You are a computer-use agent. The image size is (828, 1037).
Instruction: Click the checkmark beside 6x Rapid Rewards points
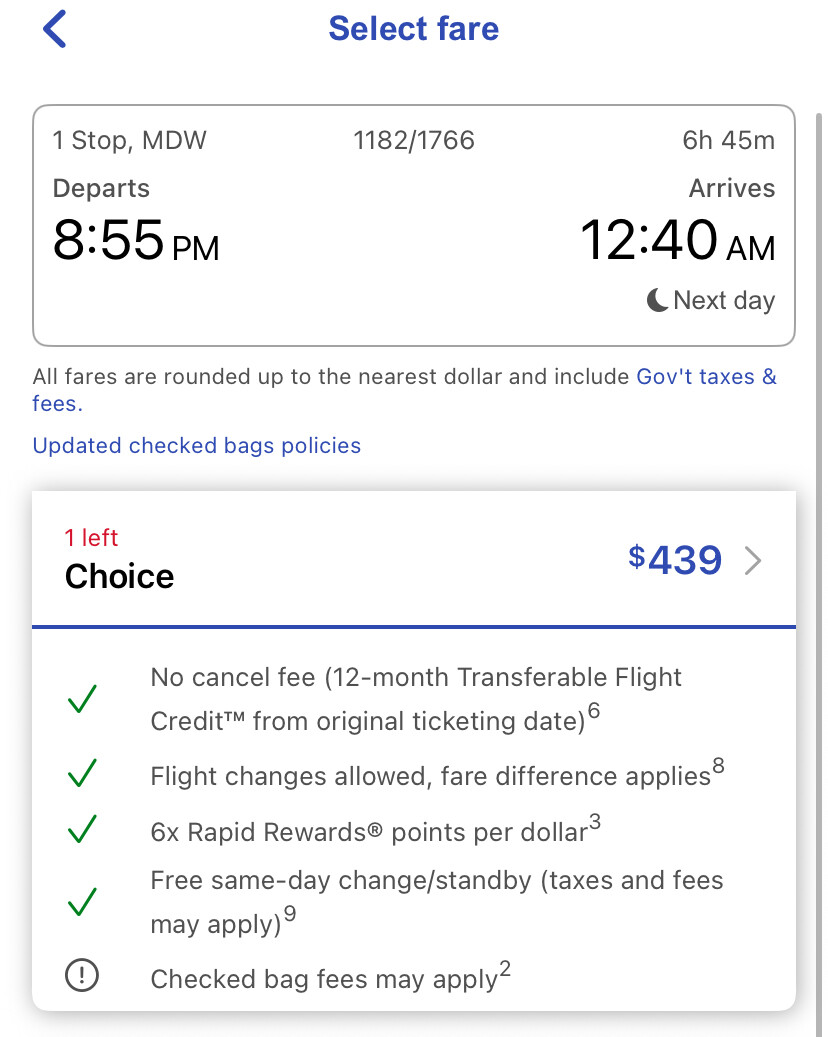82,830
